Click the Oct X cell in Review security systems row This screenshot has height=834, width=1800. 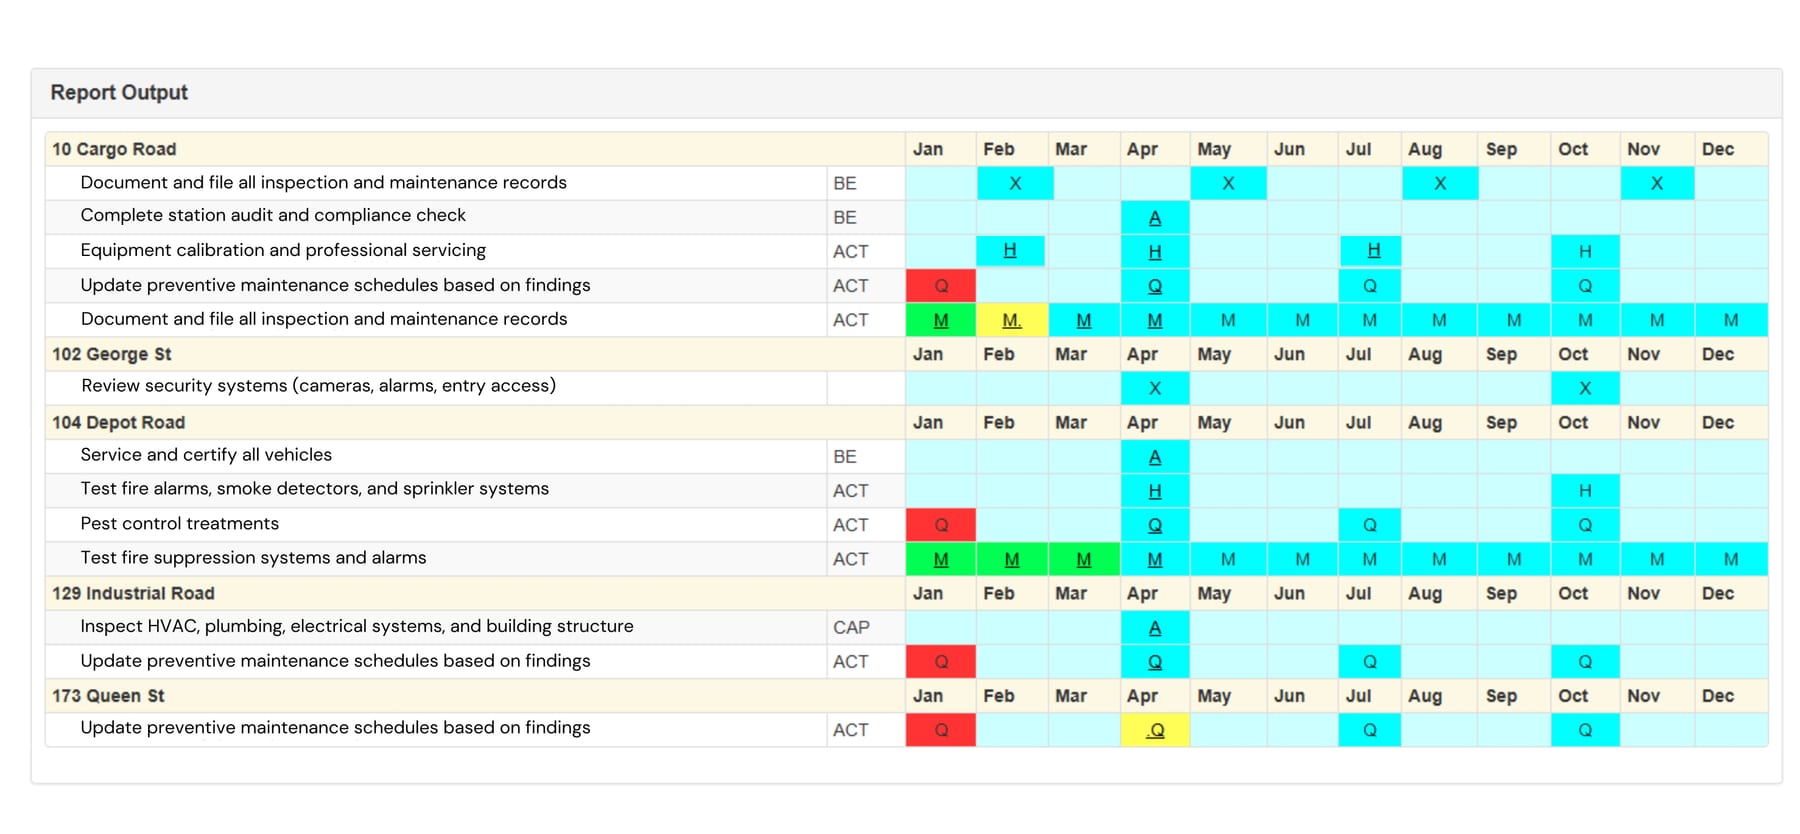tap(1585, 388)
